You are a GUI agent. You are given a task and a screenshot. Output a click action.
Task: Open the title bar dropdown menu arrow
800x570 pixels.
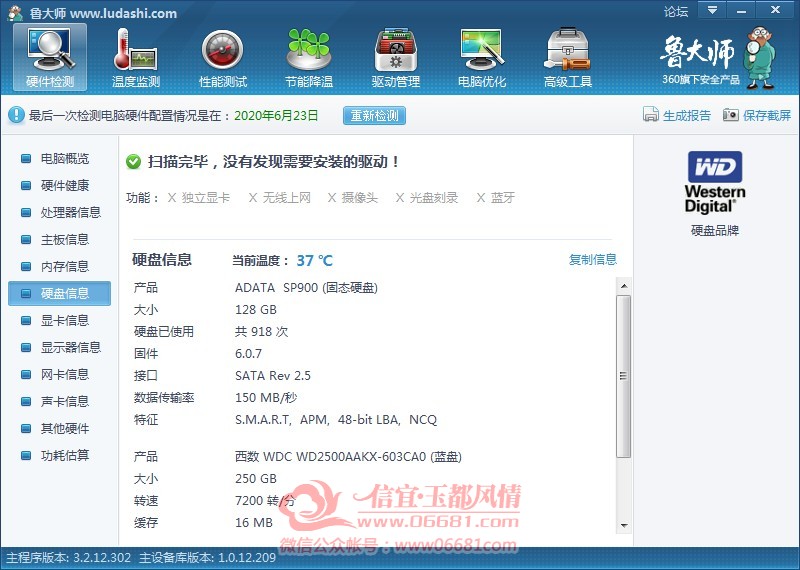click(712, 10)
